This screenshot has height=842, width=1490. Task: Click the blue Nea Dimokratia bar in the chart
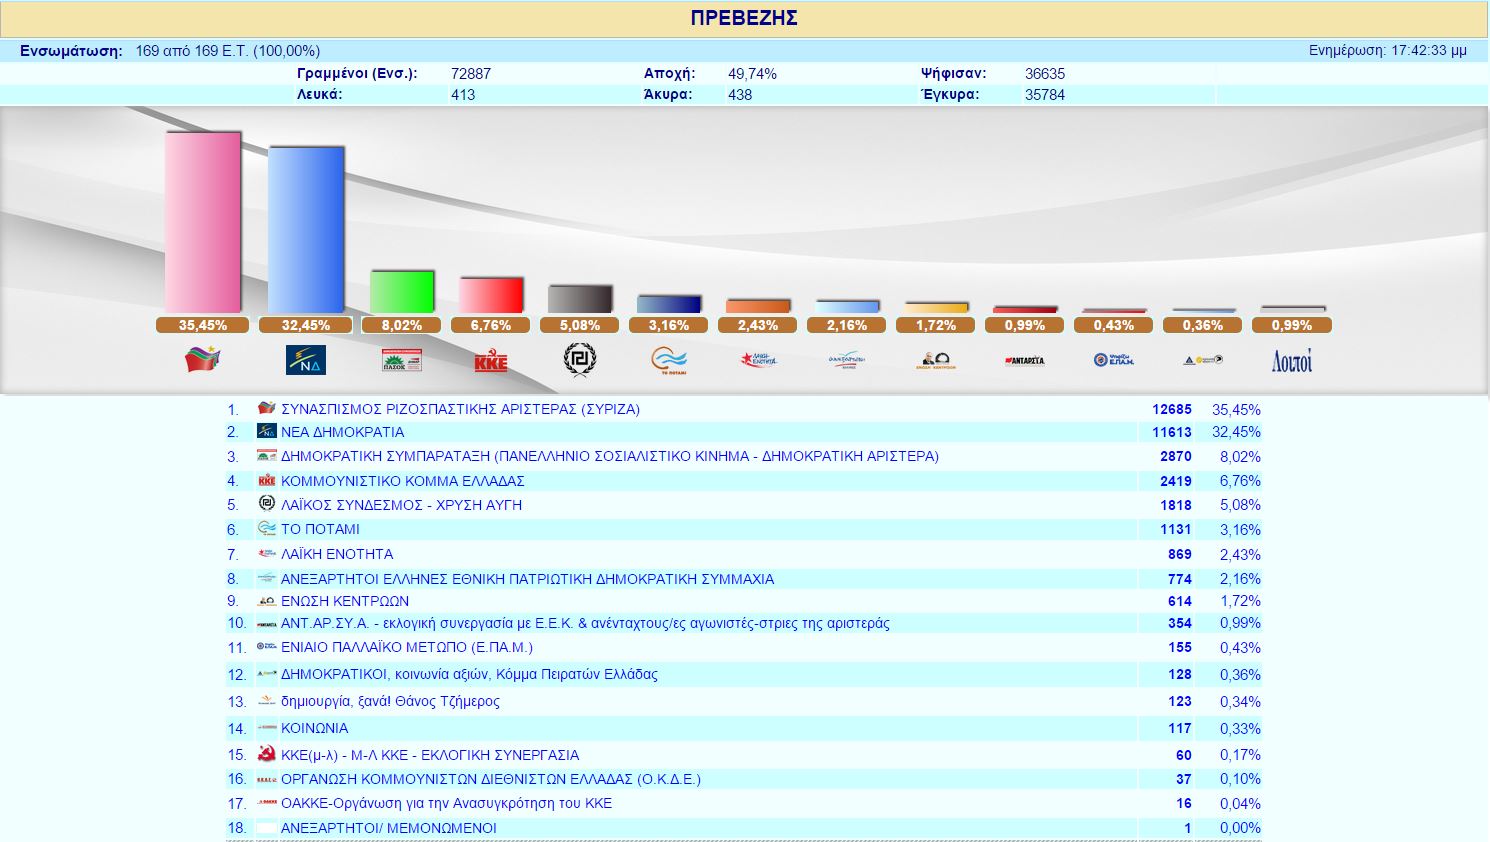pos(306,230)
